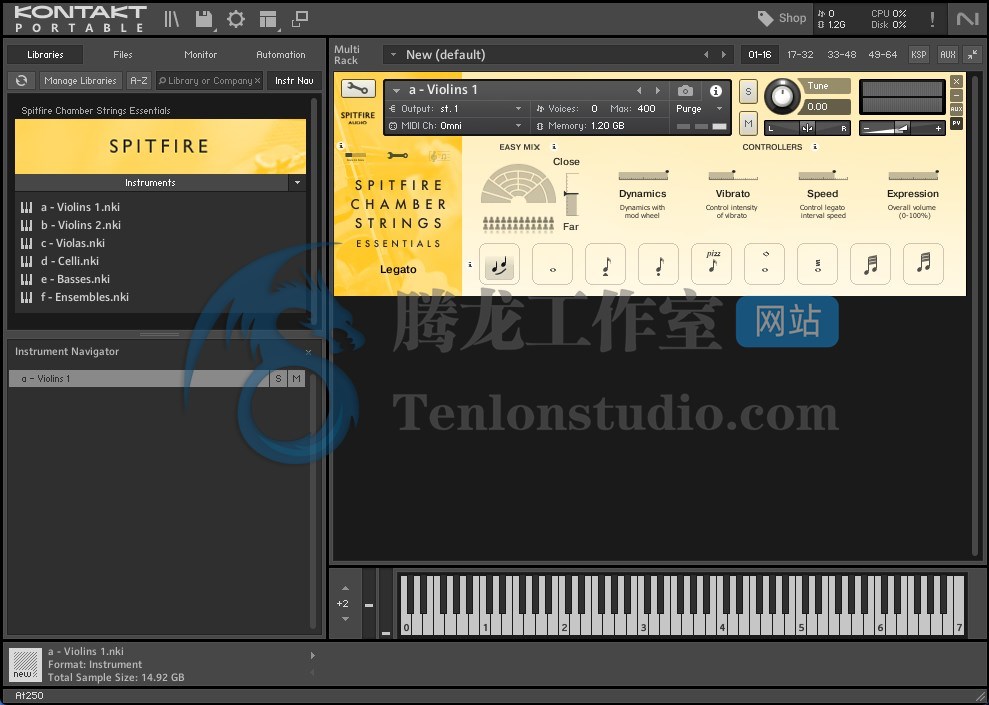
Task: Load c - Violas.nki from list
Action: [x=73, y=243]
